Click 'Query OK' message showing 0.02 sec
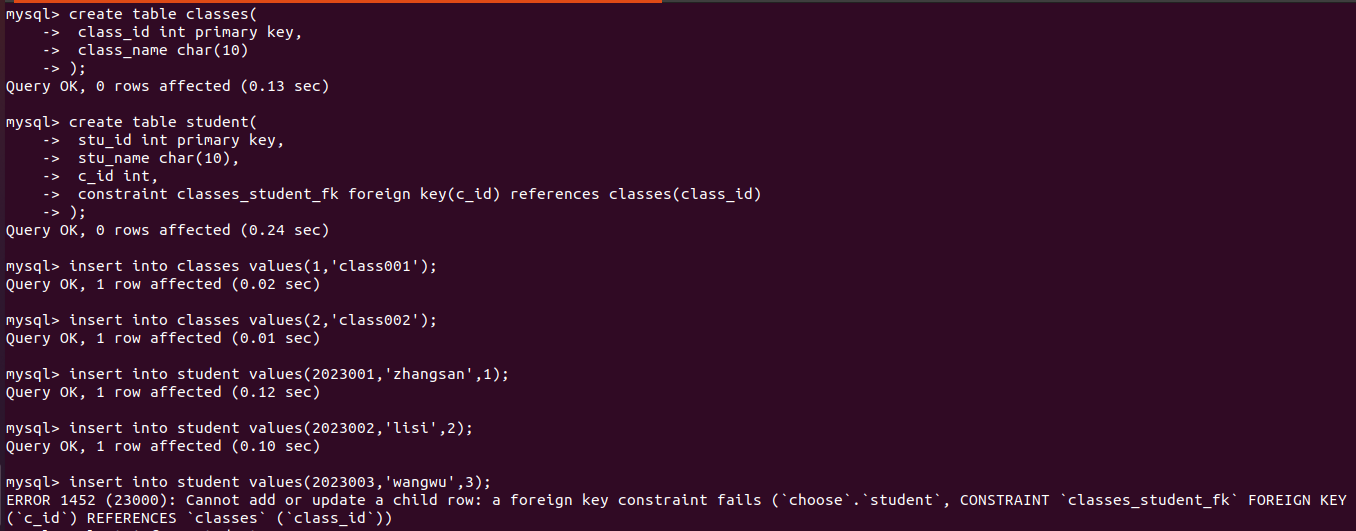The width and height of the screenshot is (1356, 531). coord(163,284)
